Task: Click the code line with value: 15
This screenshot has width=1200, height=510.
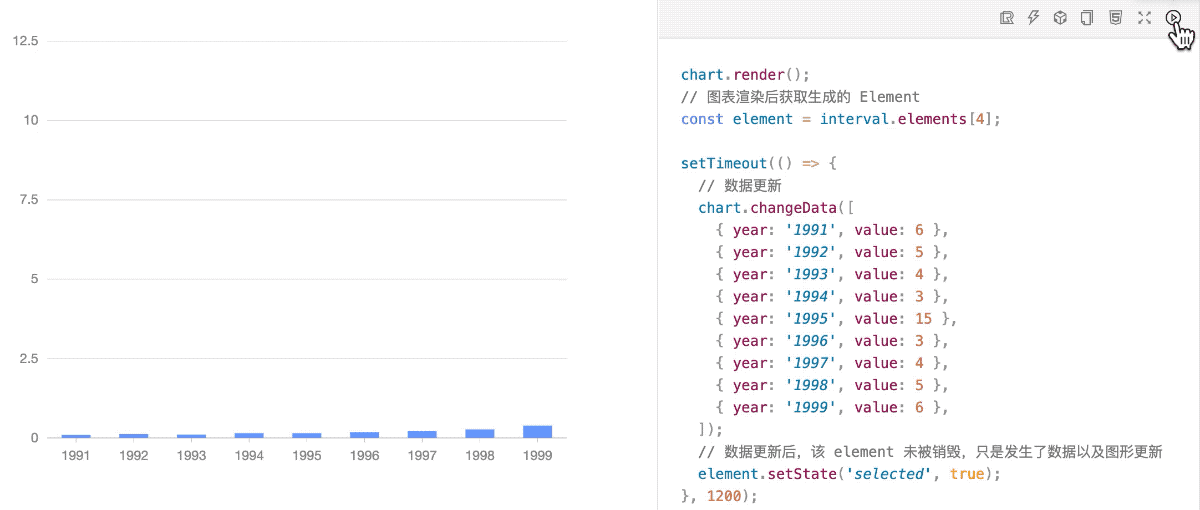Action: click(x=836, y=319)
